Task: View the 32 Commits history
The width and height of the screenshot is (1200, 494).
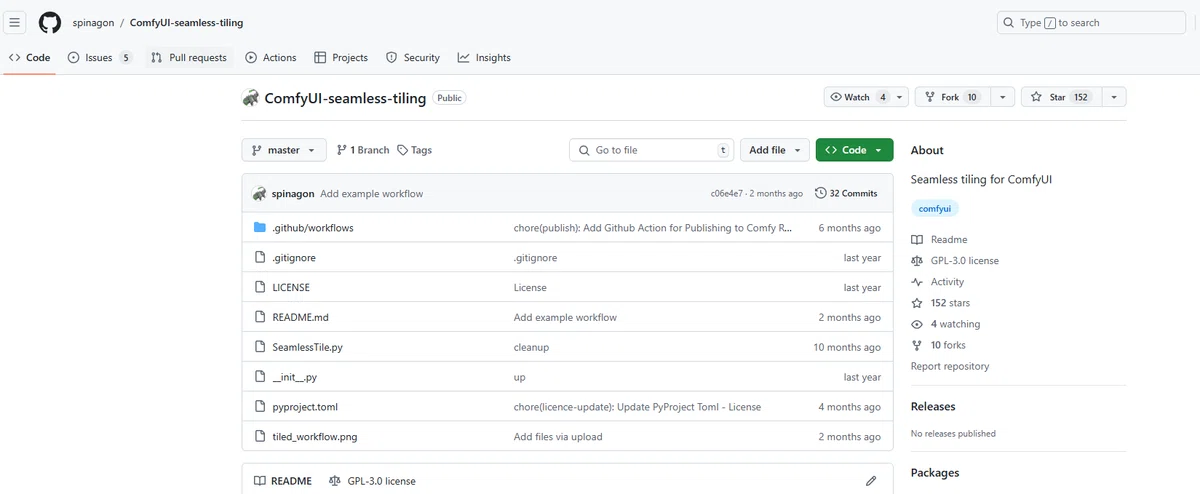Action: point(846,193)
